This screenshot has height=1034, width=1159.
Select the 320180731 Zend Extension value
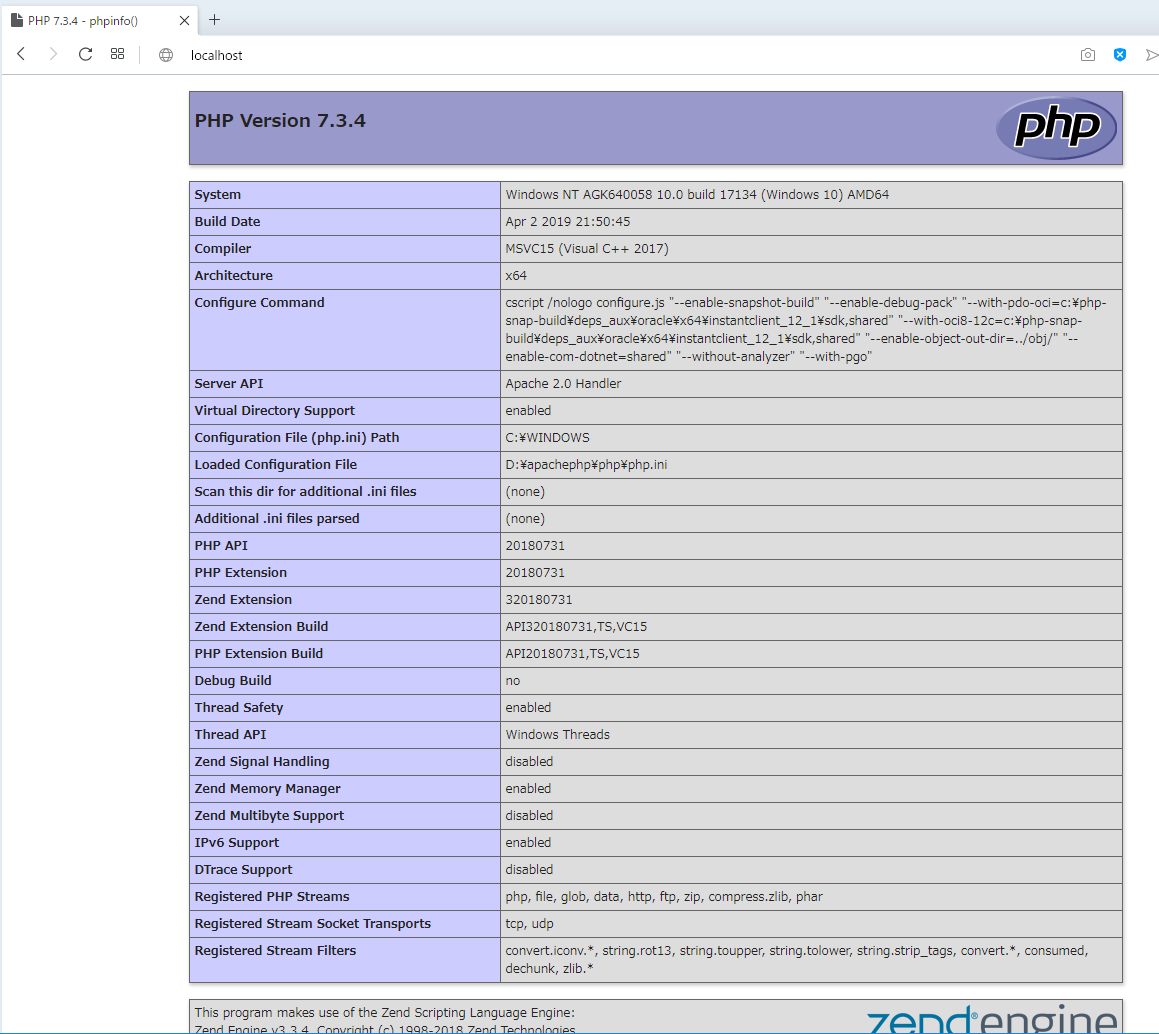coord(539,599)
